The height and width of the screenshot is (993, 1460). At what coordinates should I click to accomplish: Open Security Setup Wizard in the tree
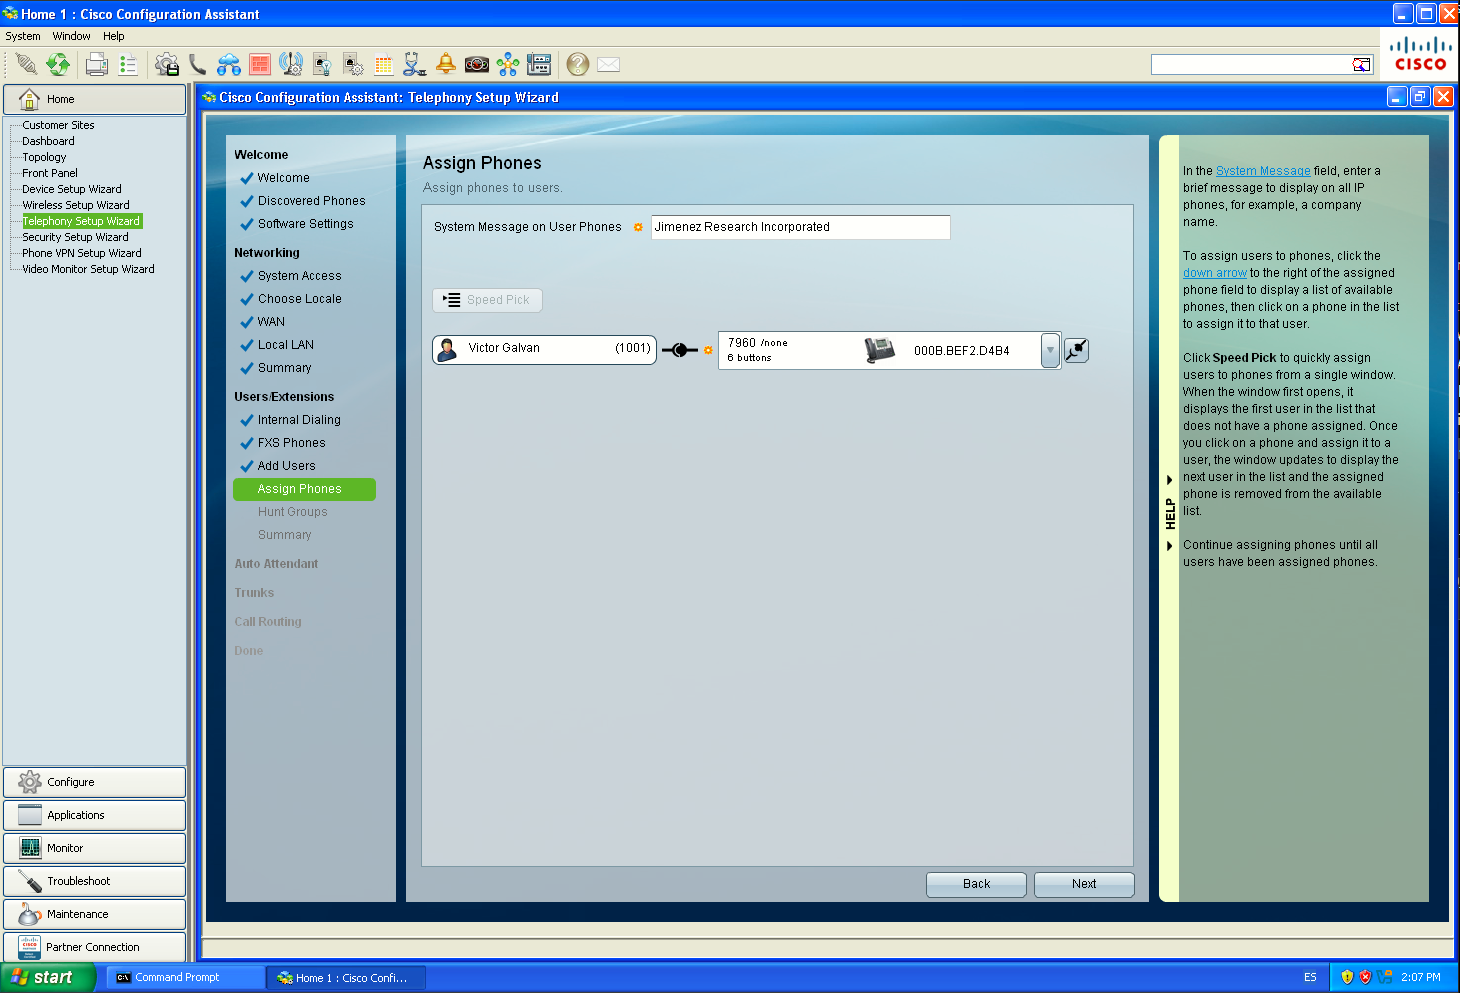[x=75, y=237]
